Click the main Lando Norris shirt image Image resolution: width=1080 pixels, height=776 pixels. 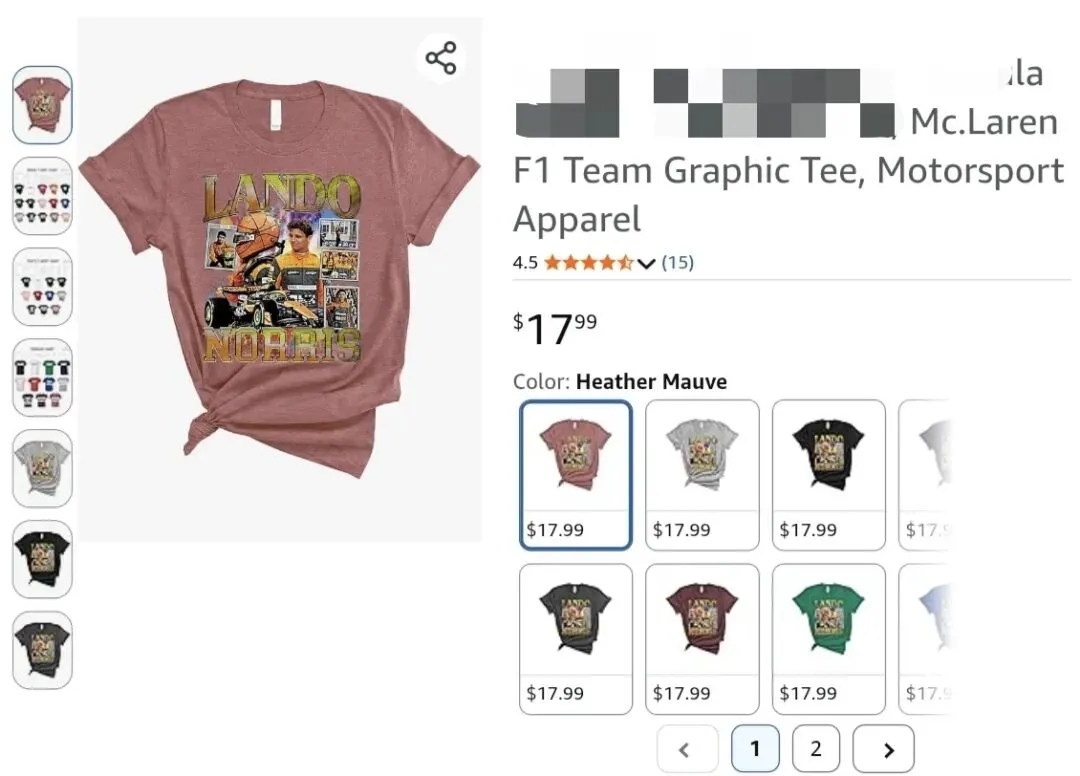[280, 280]
